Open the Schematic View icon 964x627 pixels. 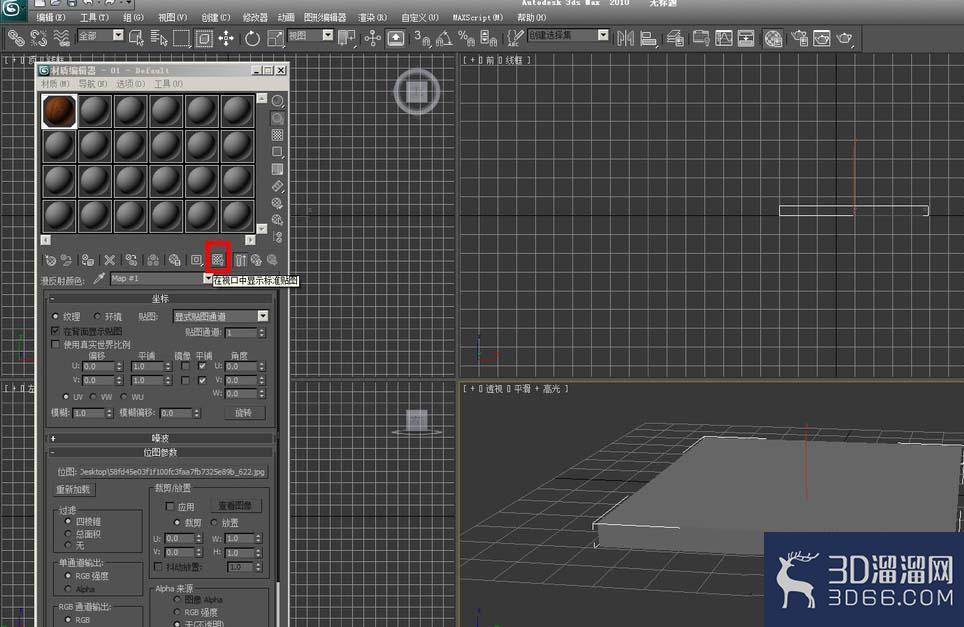(x=746, y=39)
